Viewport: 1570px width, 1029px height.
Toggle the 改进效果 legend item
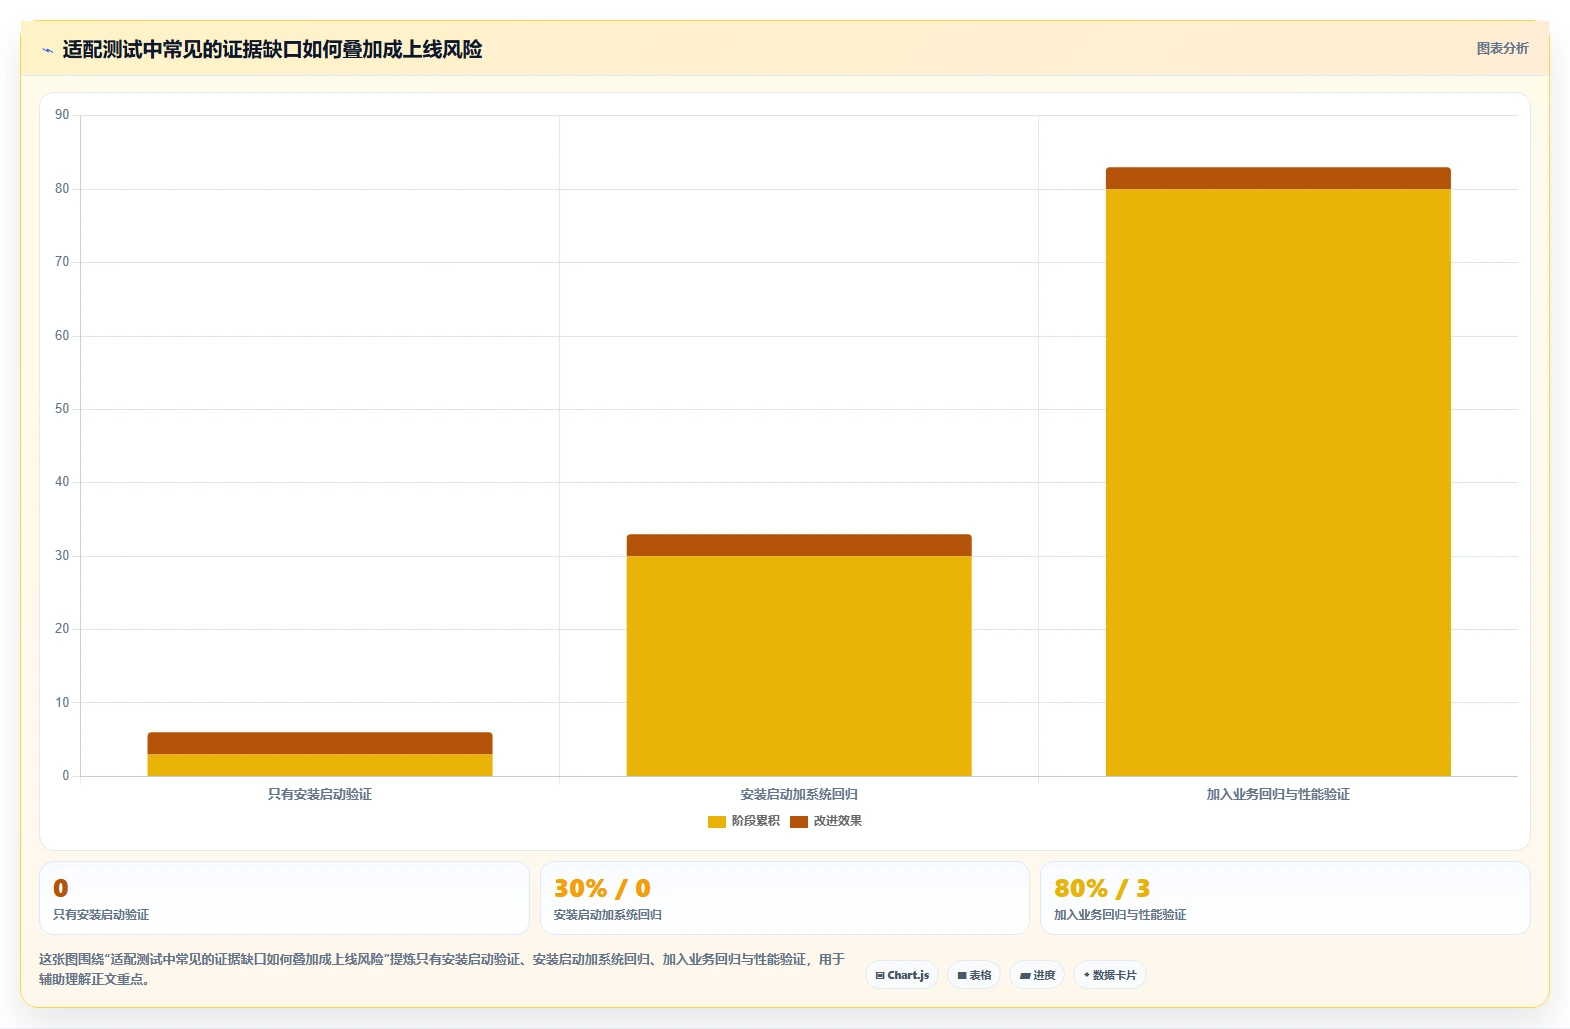[826, 821]
